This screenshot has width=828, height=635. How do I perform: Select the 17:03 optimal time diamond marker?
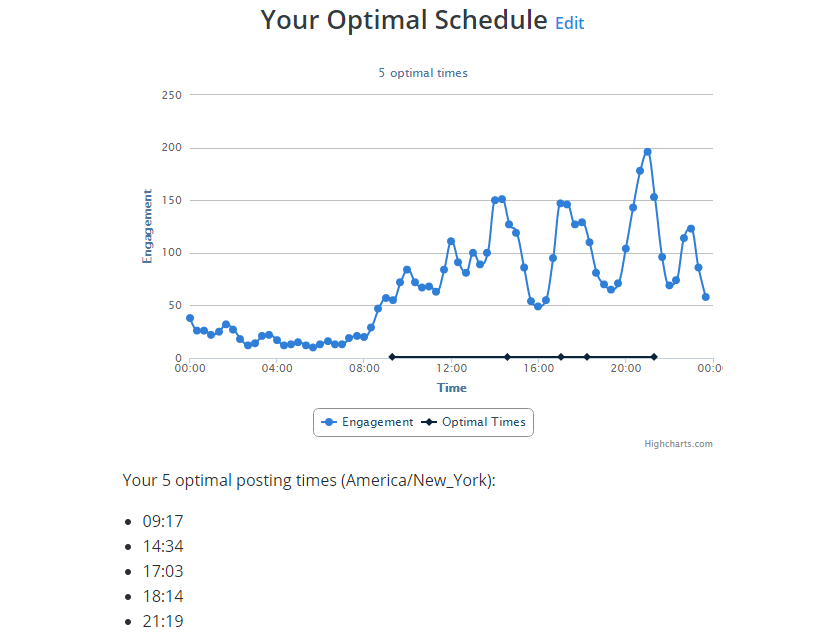click(x=561, y=356)
